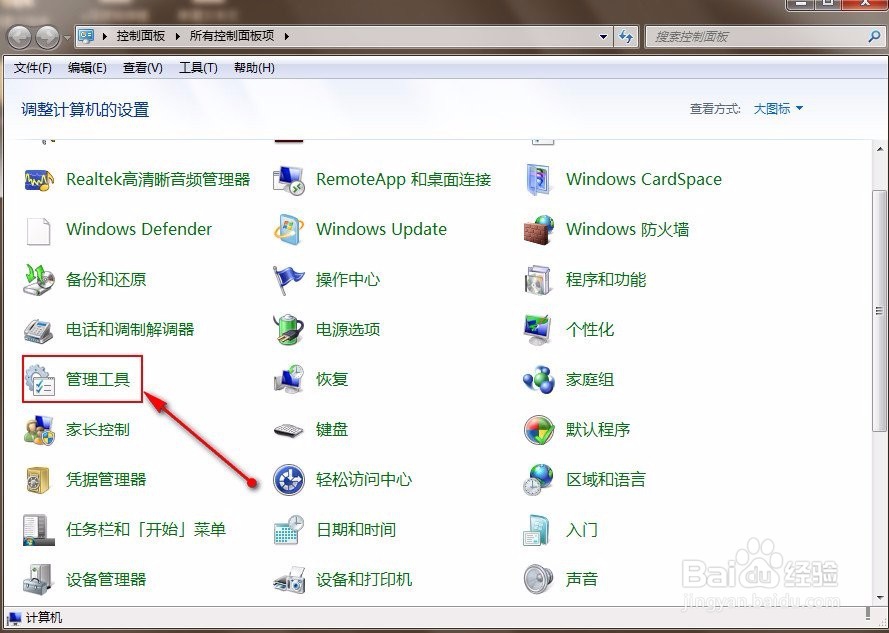Click the 程序和功能 link text

(606, 280)
